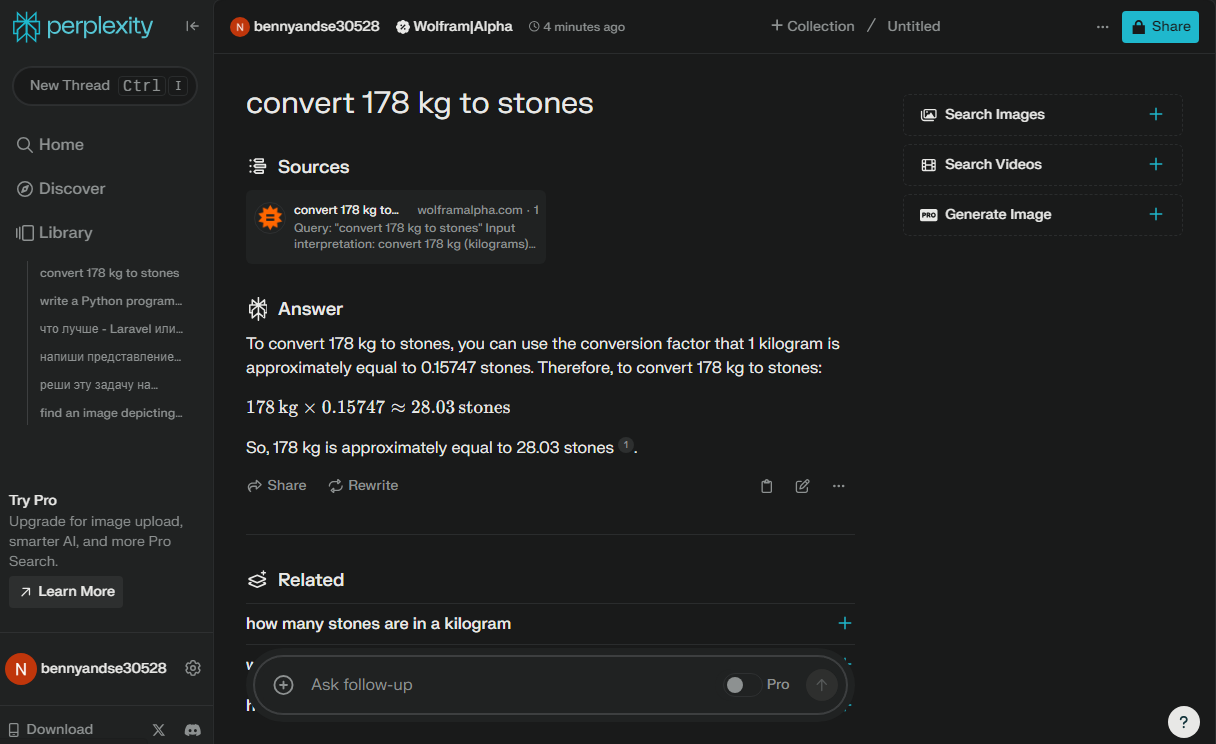Edit the query with the pencil icon

coord(802,486)
